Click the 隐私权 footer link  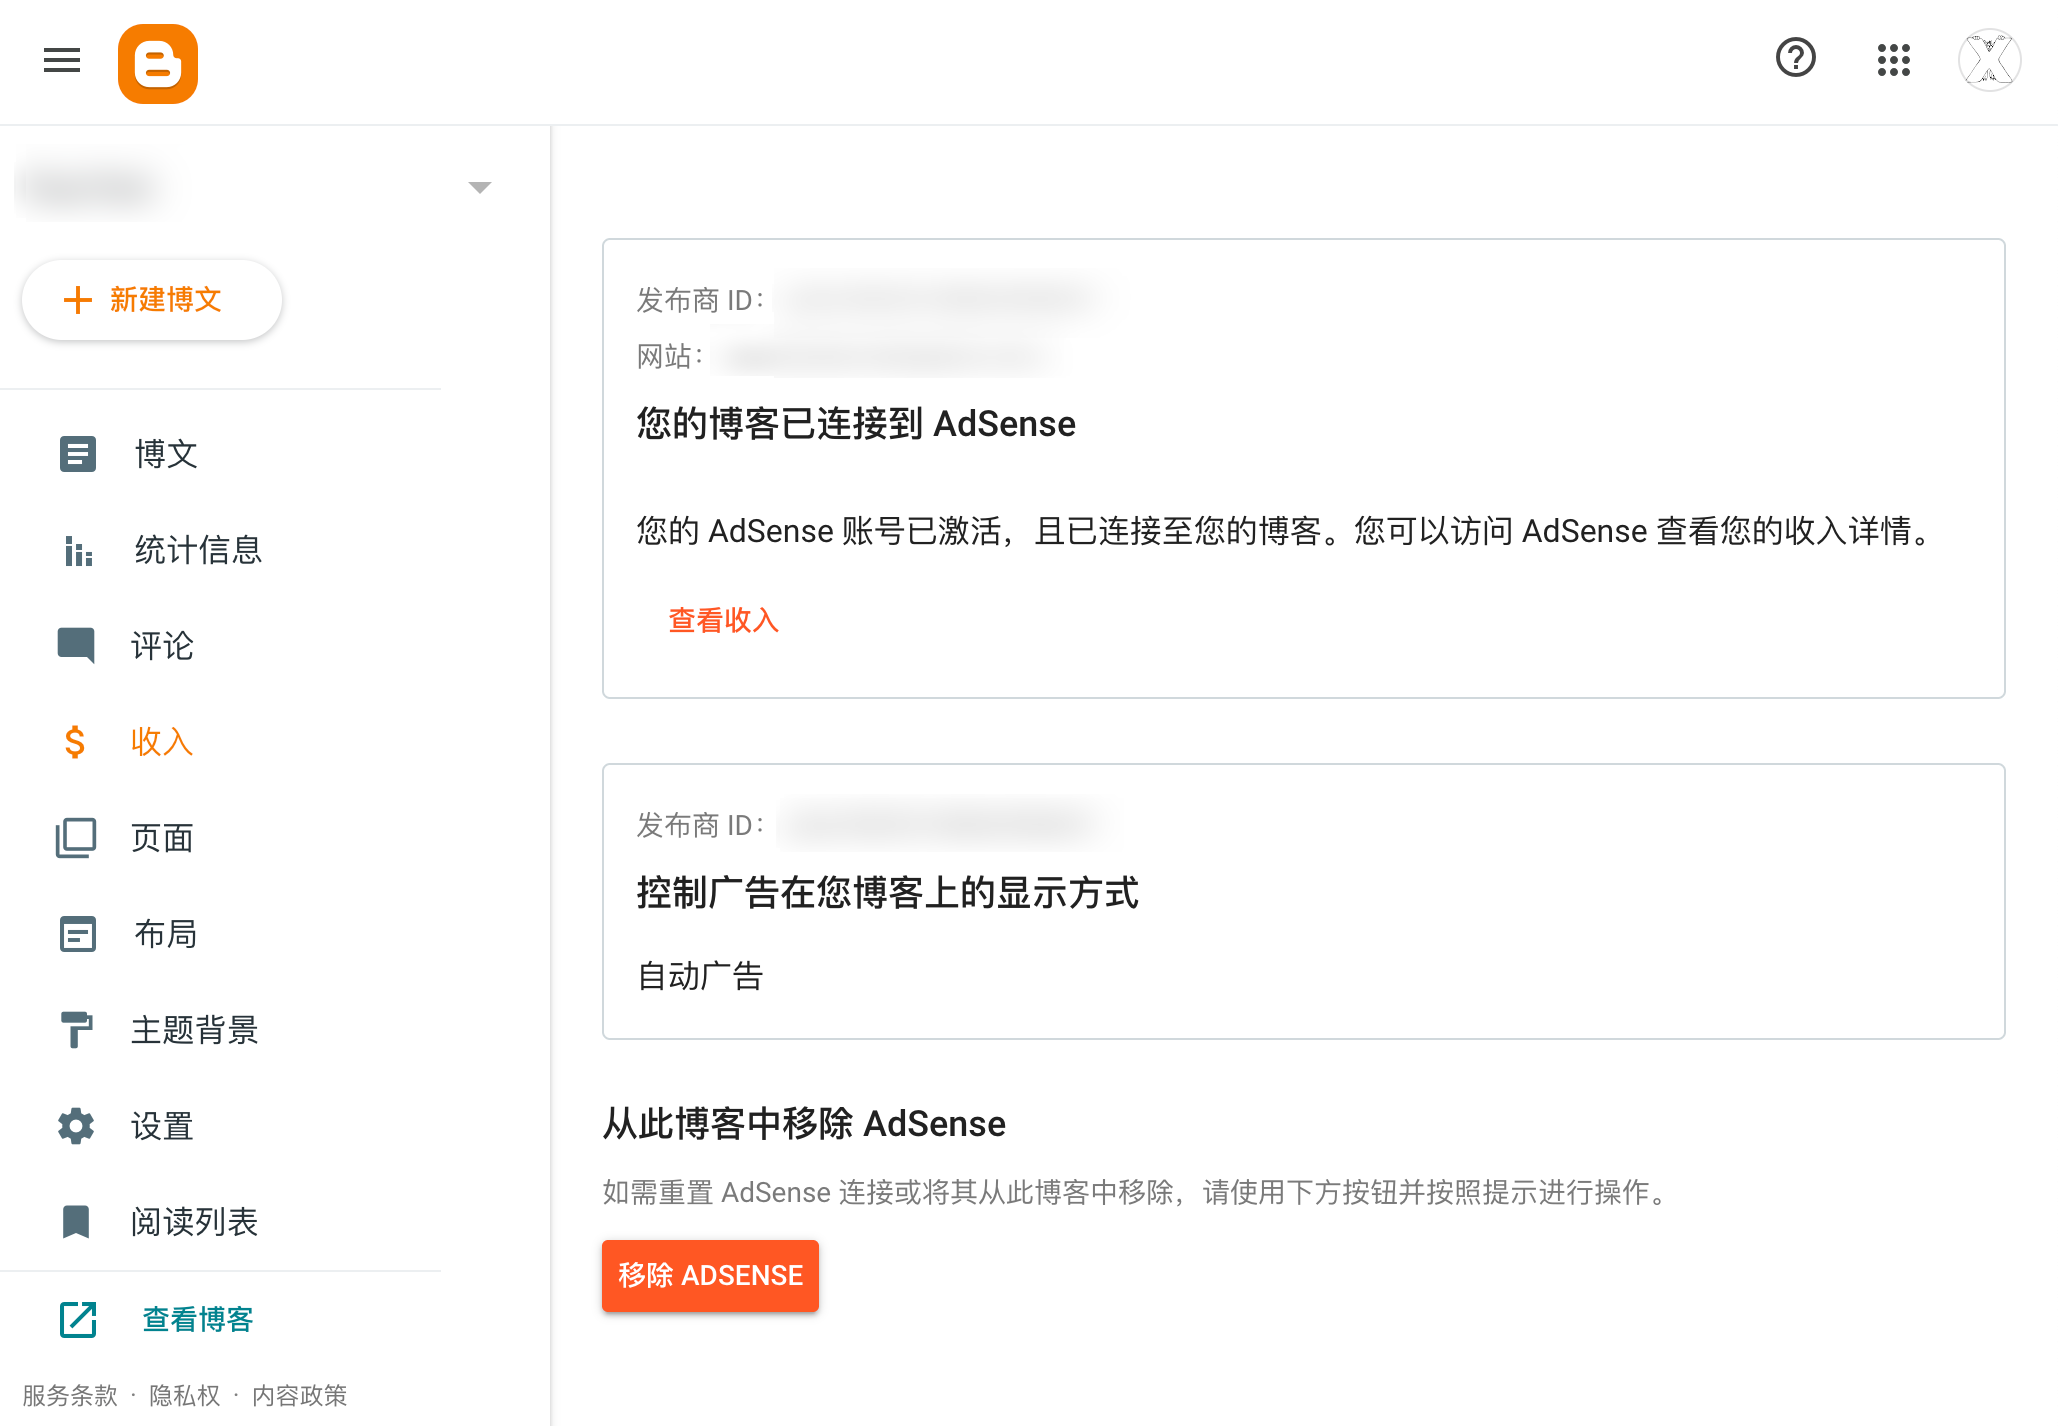point(183,1395)
